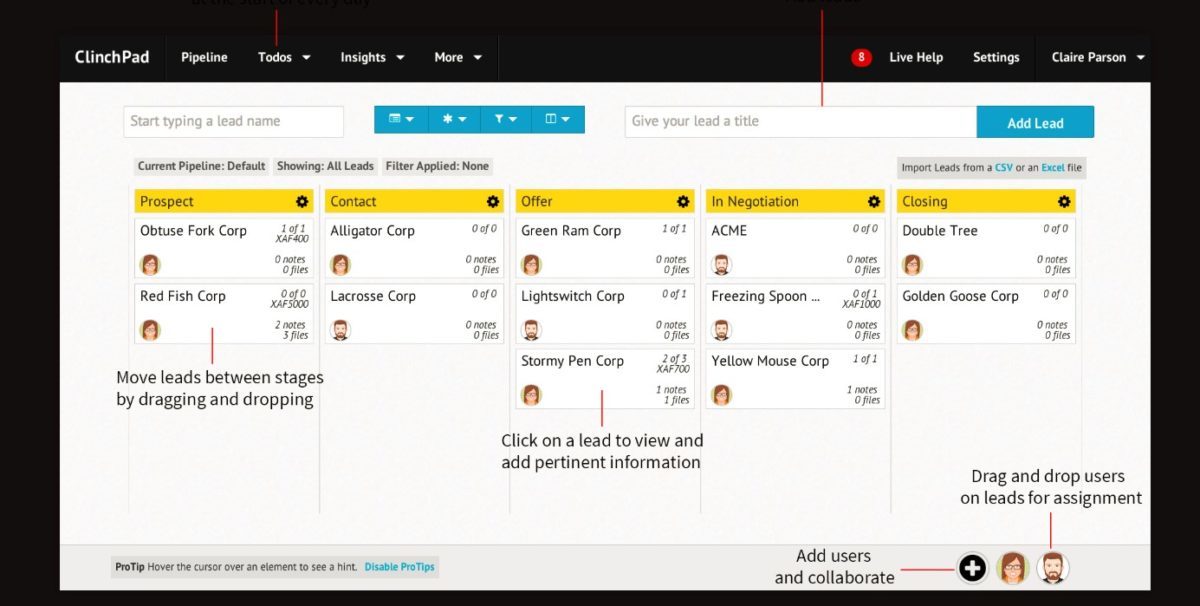Open the Settings menu
The image size is (1200, 606).
(x=996, y=57)
